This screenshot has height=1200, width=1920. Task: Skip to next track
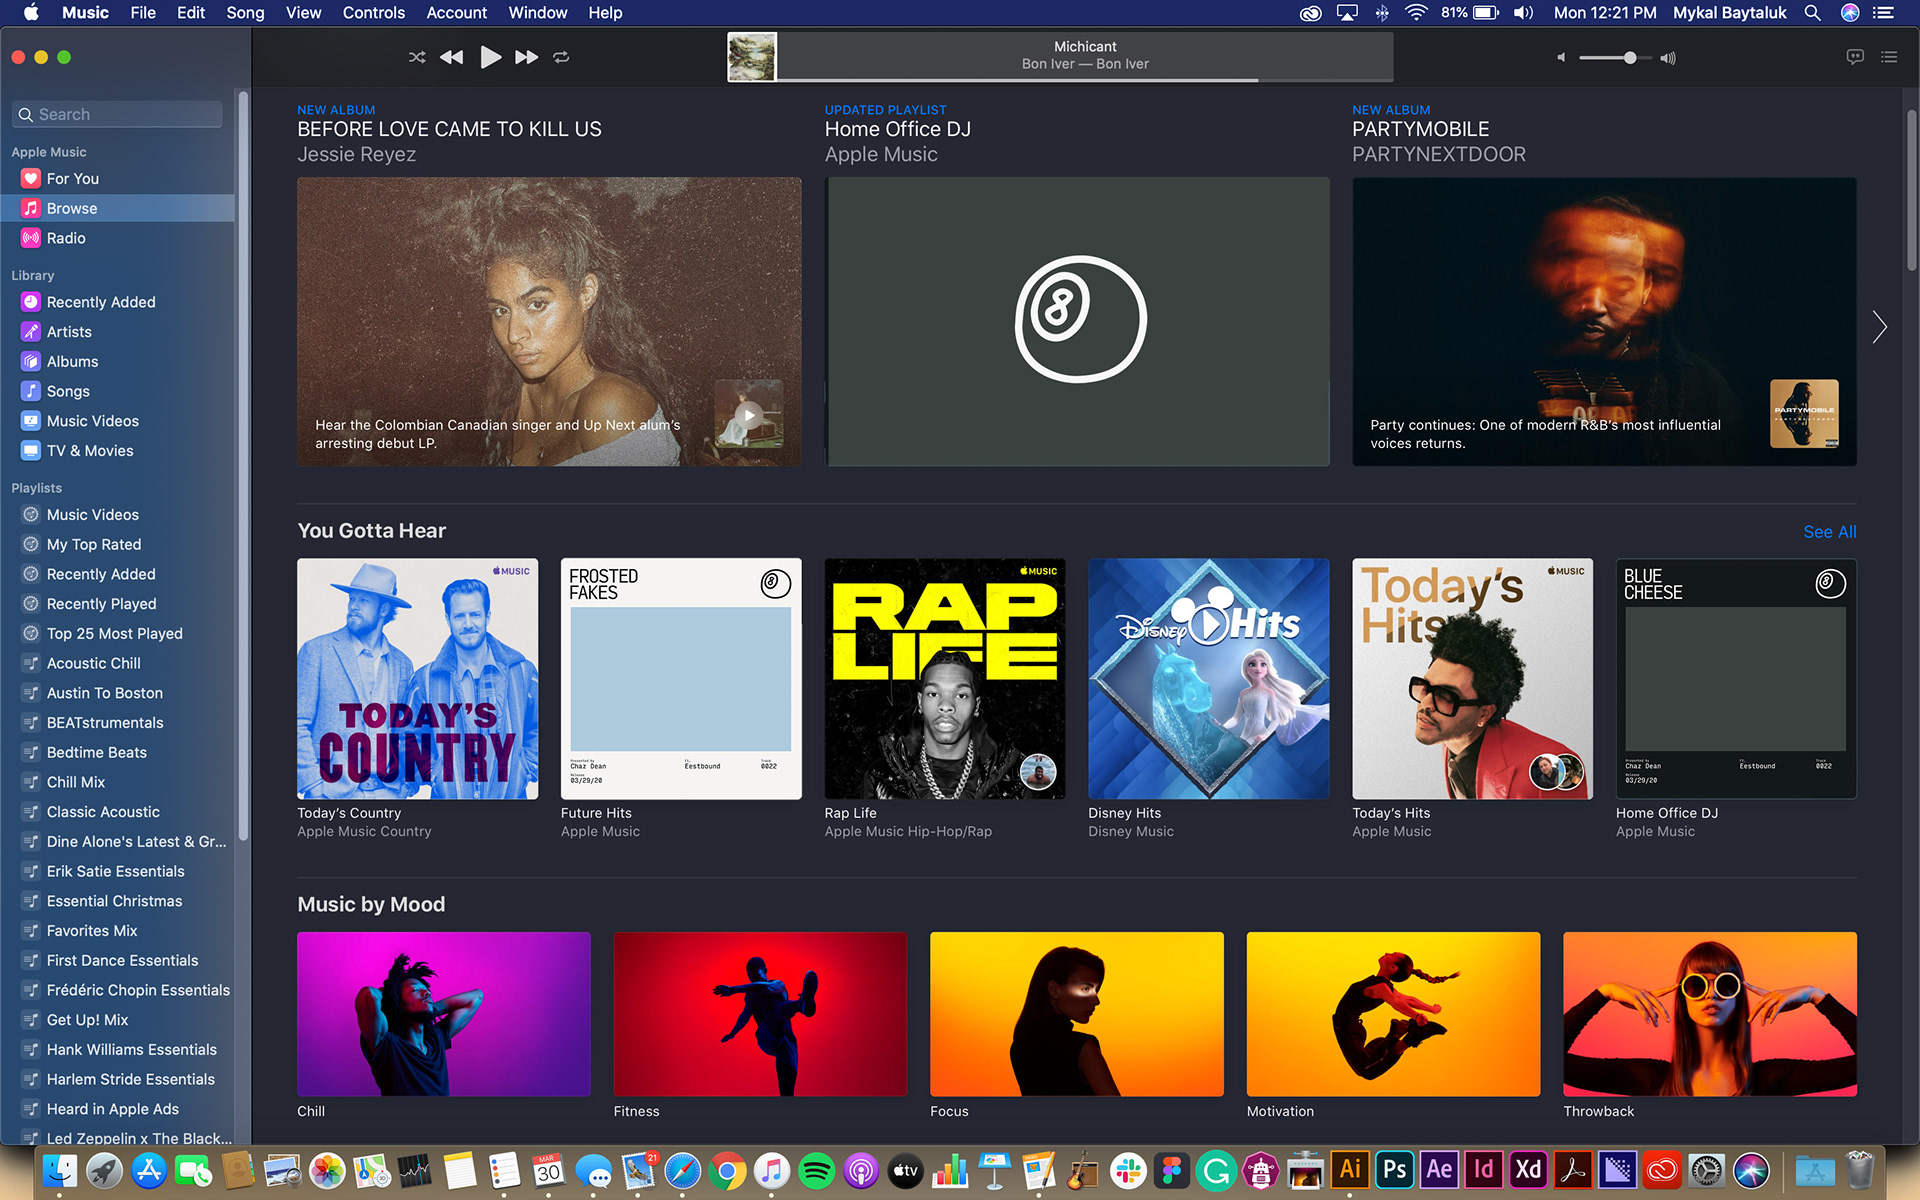tap(526, 57)
